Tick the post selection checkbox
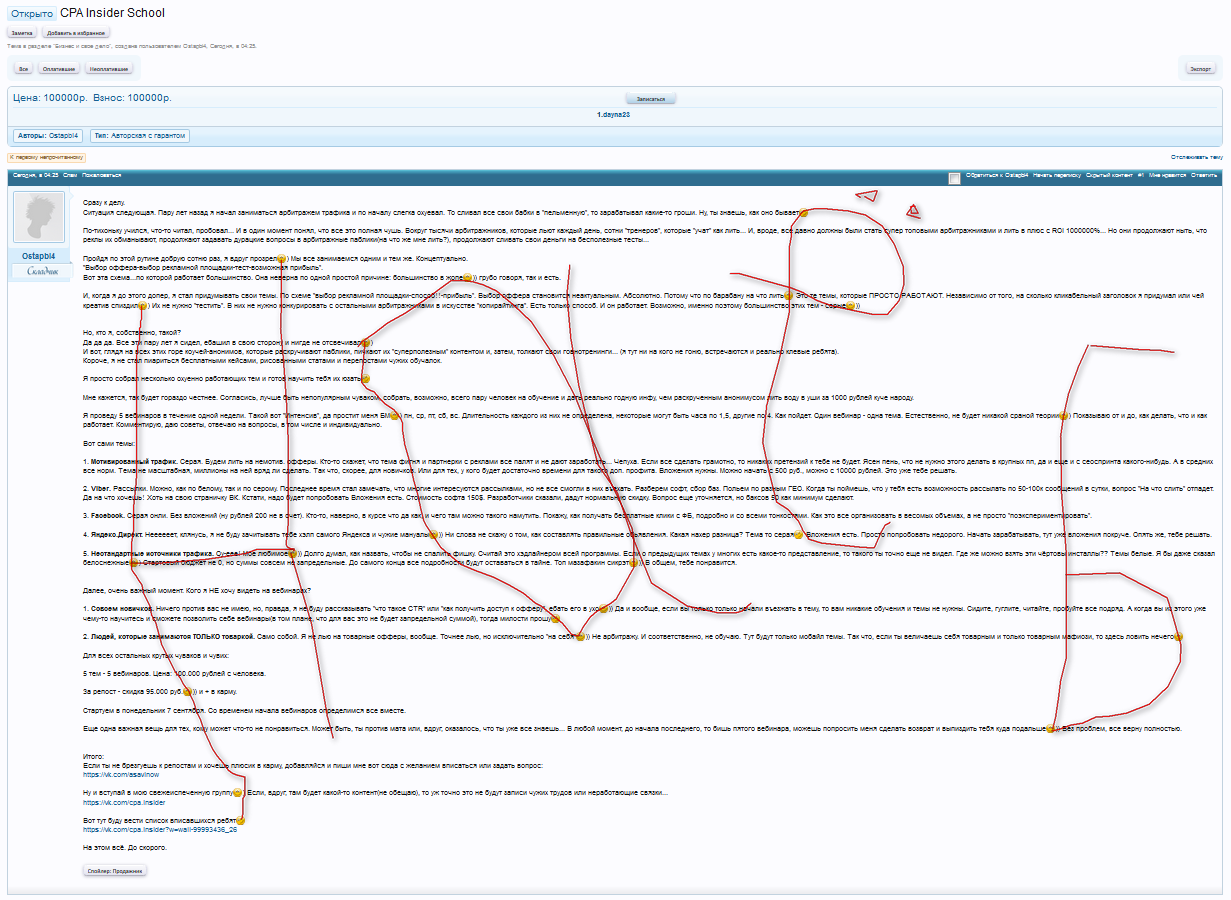The image size is (1231, 900). click(x=955, y=178)
